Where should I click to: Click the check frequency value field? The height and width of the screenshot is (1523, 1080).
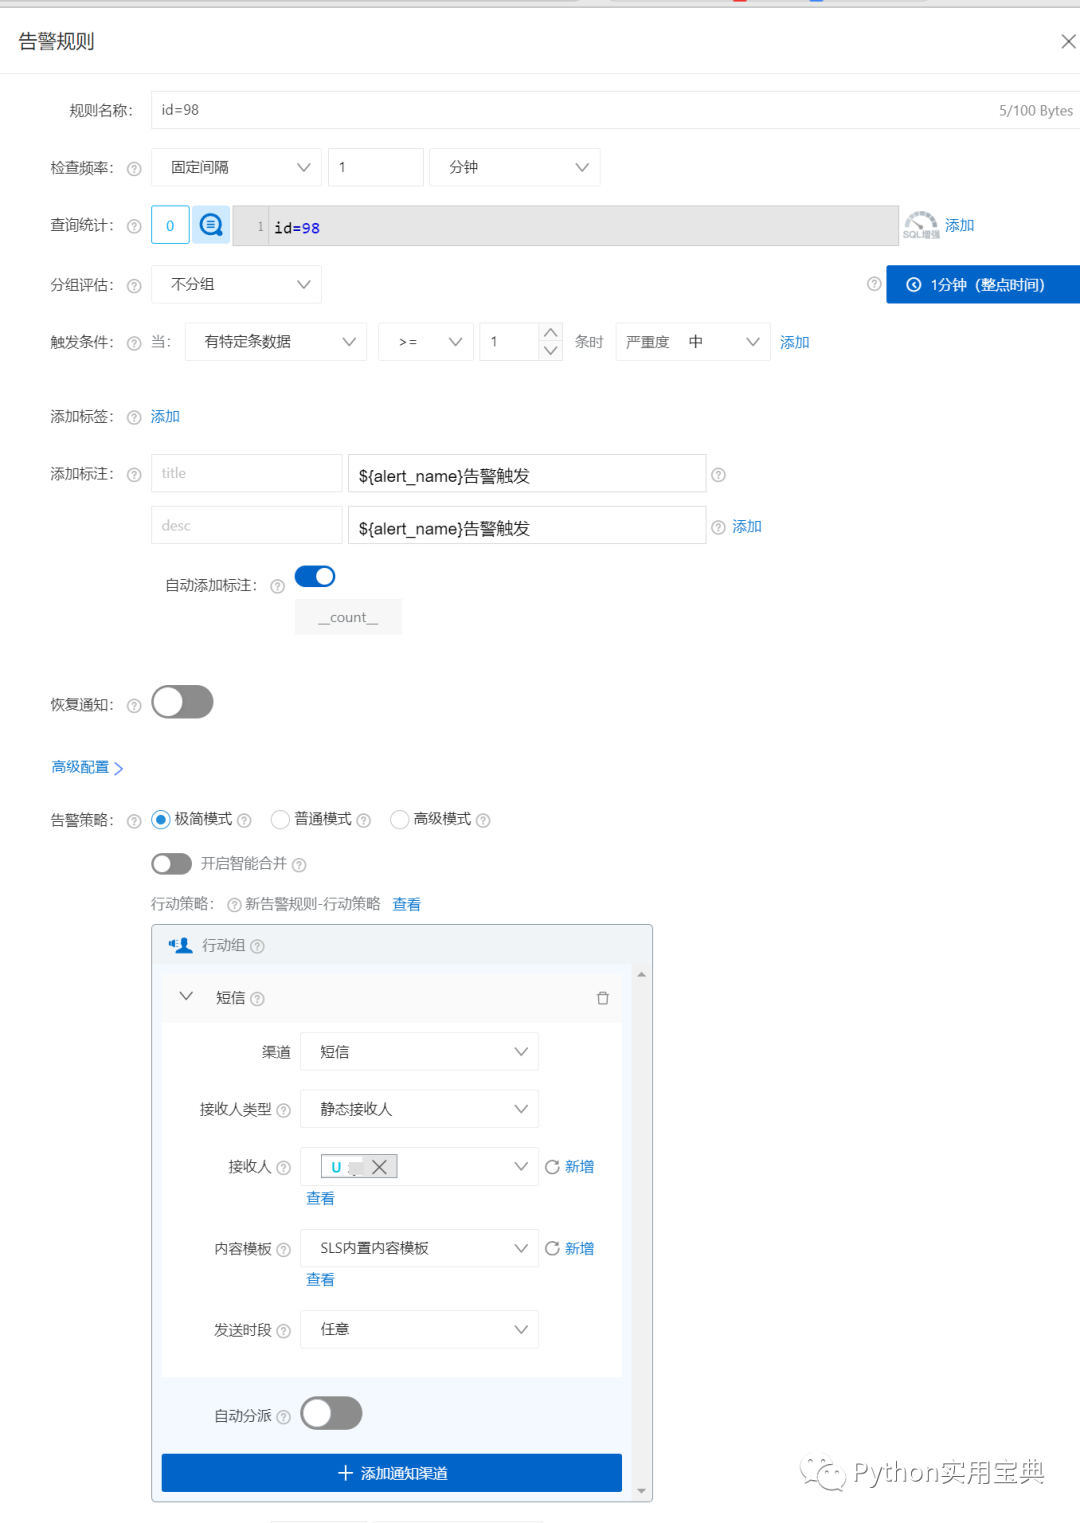click(375, 167)
